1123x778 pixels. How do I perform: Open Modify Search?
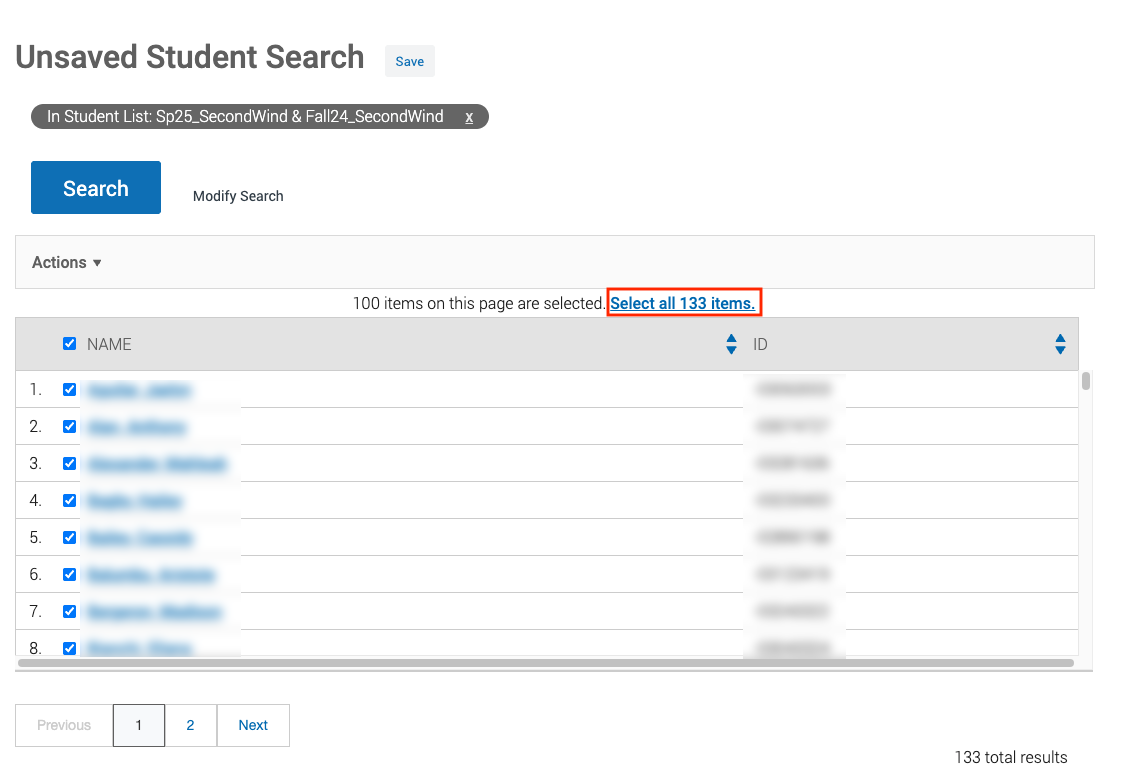pyautogui.click(x=238, y=196)
